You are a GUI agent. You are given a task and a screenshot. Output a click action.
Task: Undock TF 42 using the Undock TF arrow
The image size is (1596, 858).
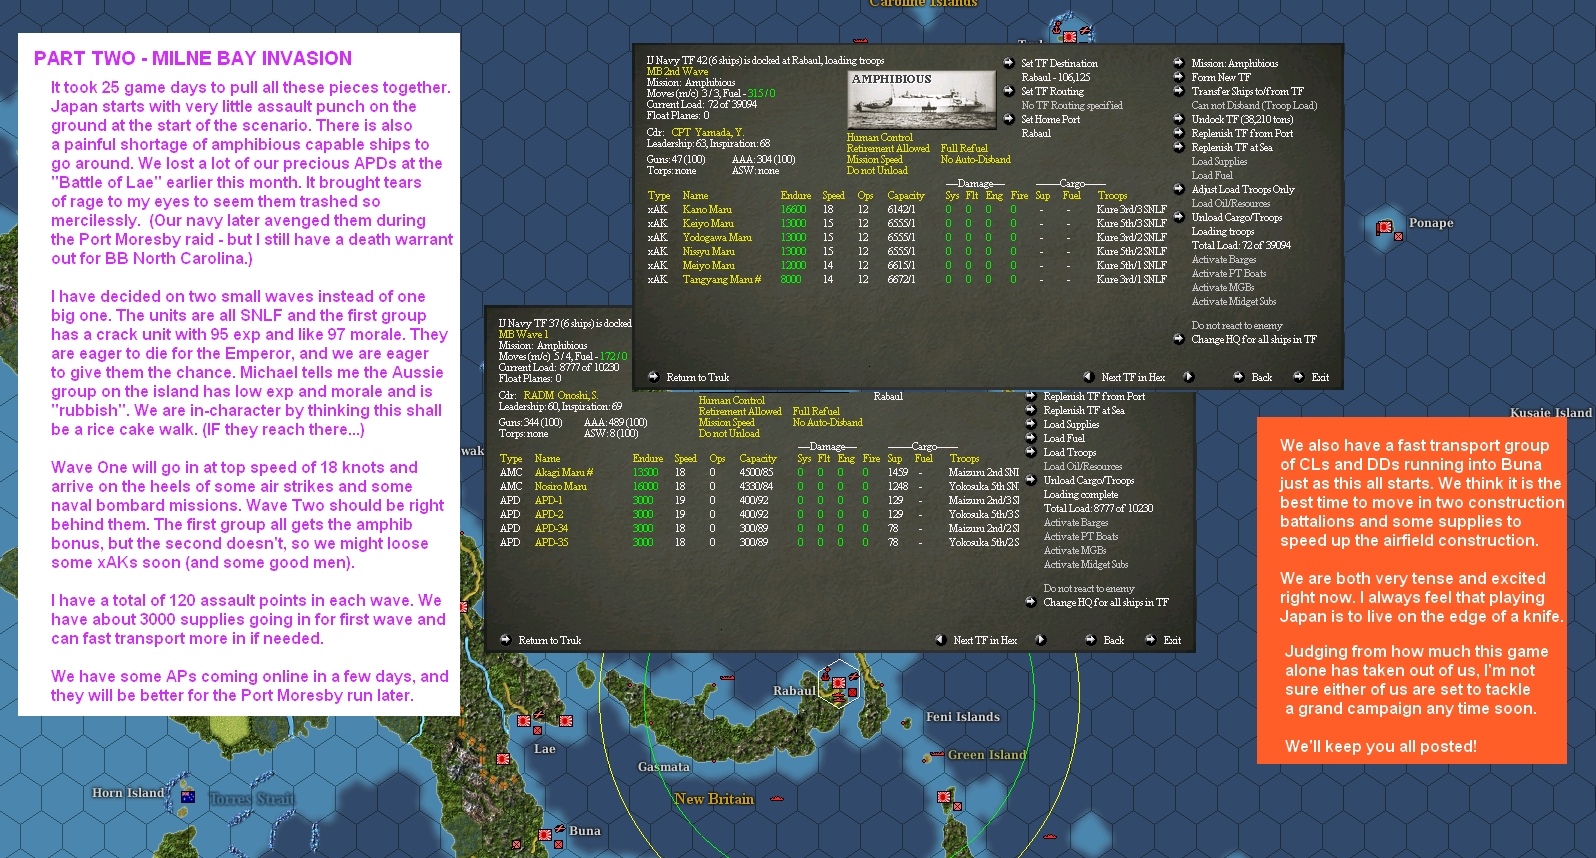1179,119
